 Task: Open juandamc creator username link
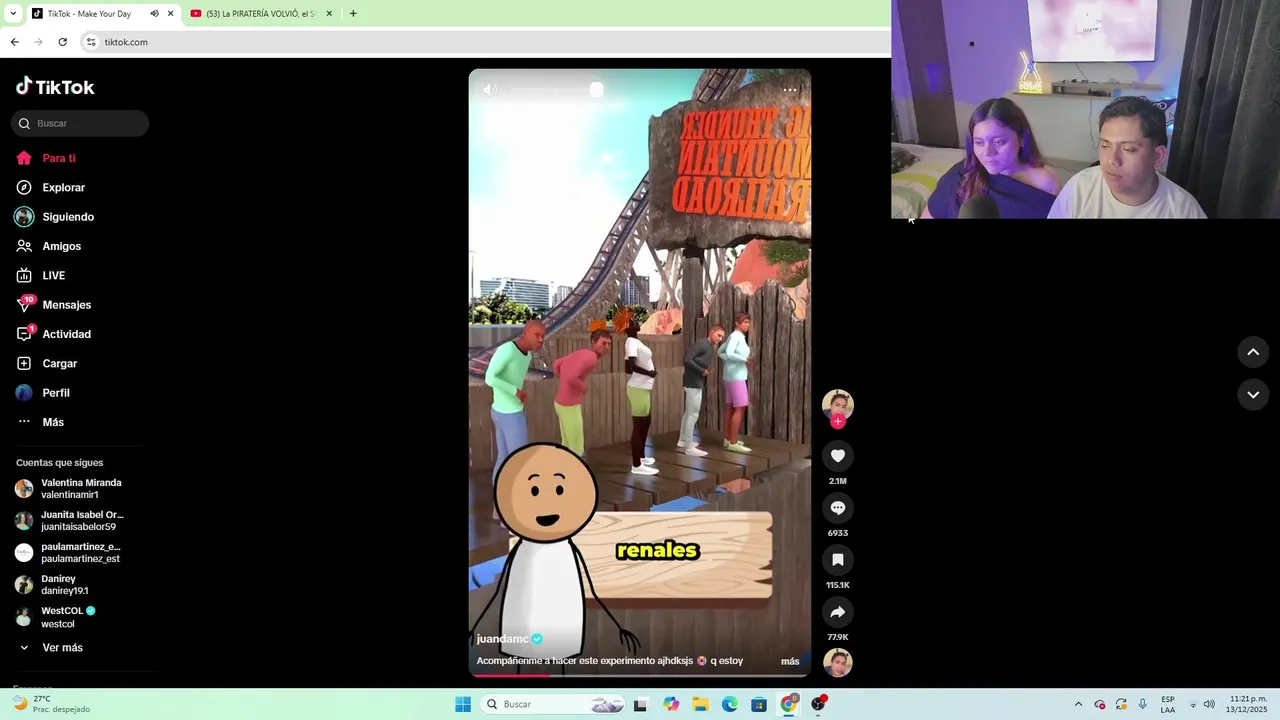pyautogui.click(x=502, y=639)
